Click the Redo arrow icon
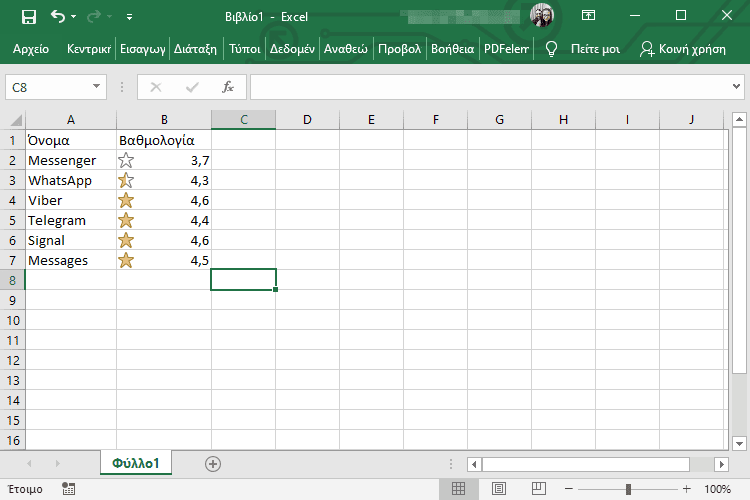This screenshot has width=750, height=500. [x=94, y=17]
